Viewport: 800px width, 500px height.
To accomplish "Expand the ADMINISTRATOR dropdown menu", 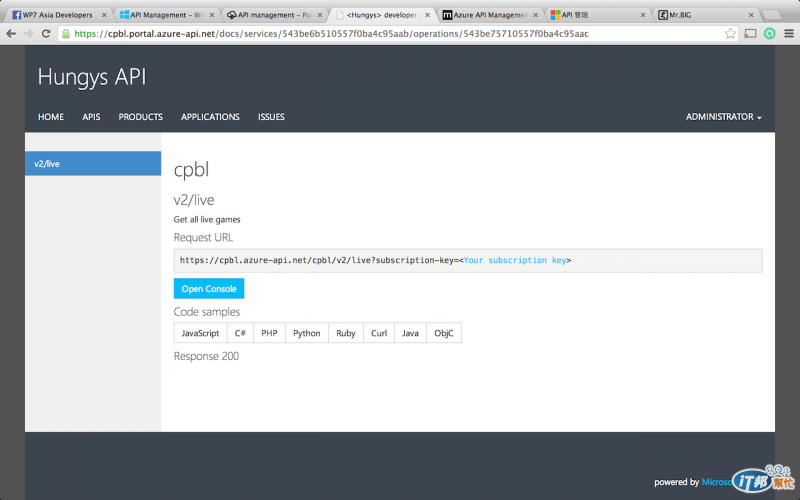I will pos(723,117).
